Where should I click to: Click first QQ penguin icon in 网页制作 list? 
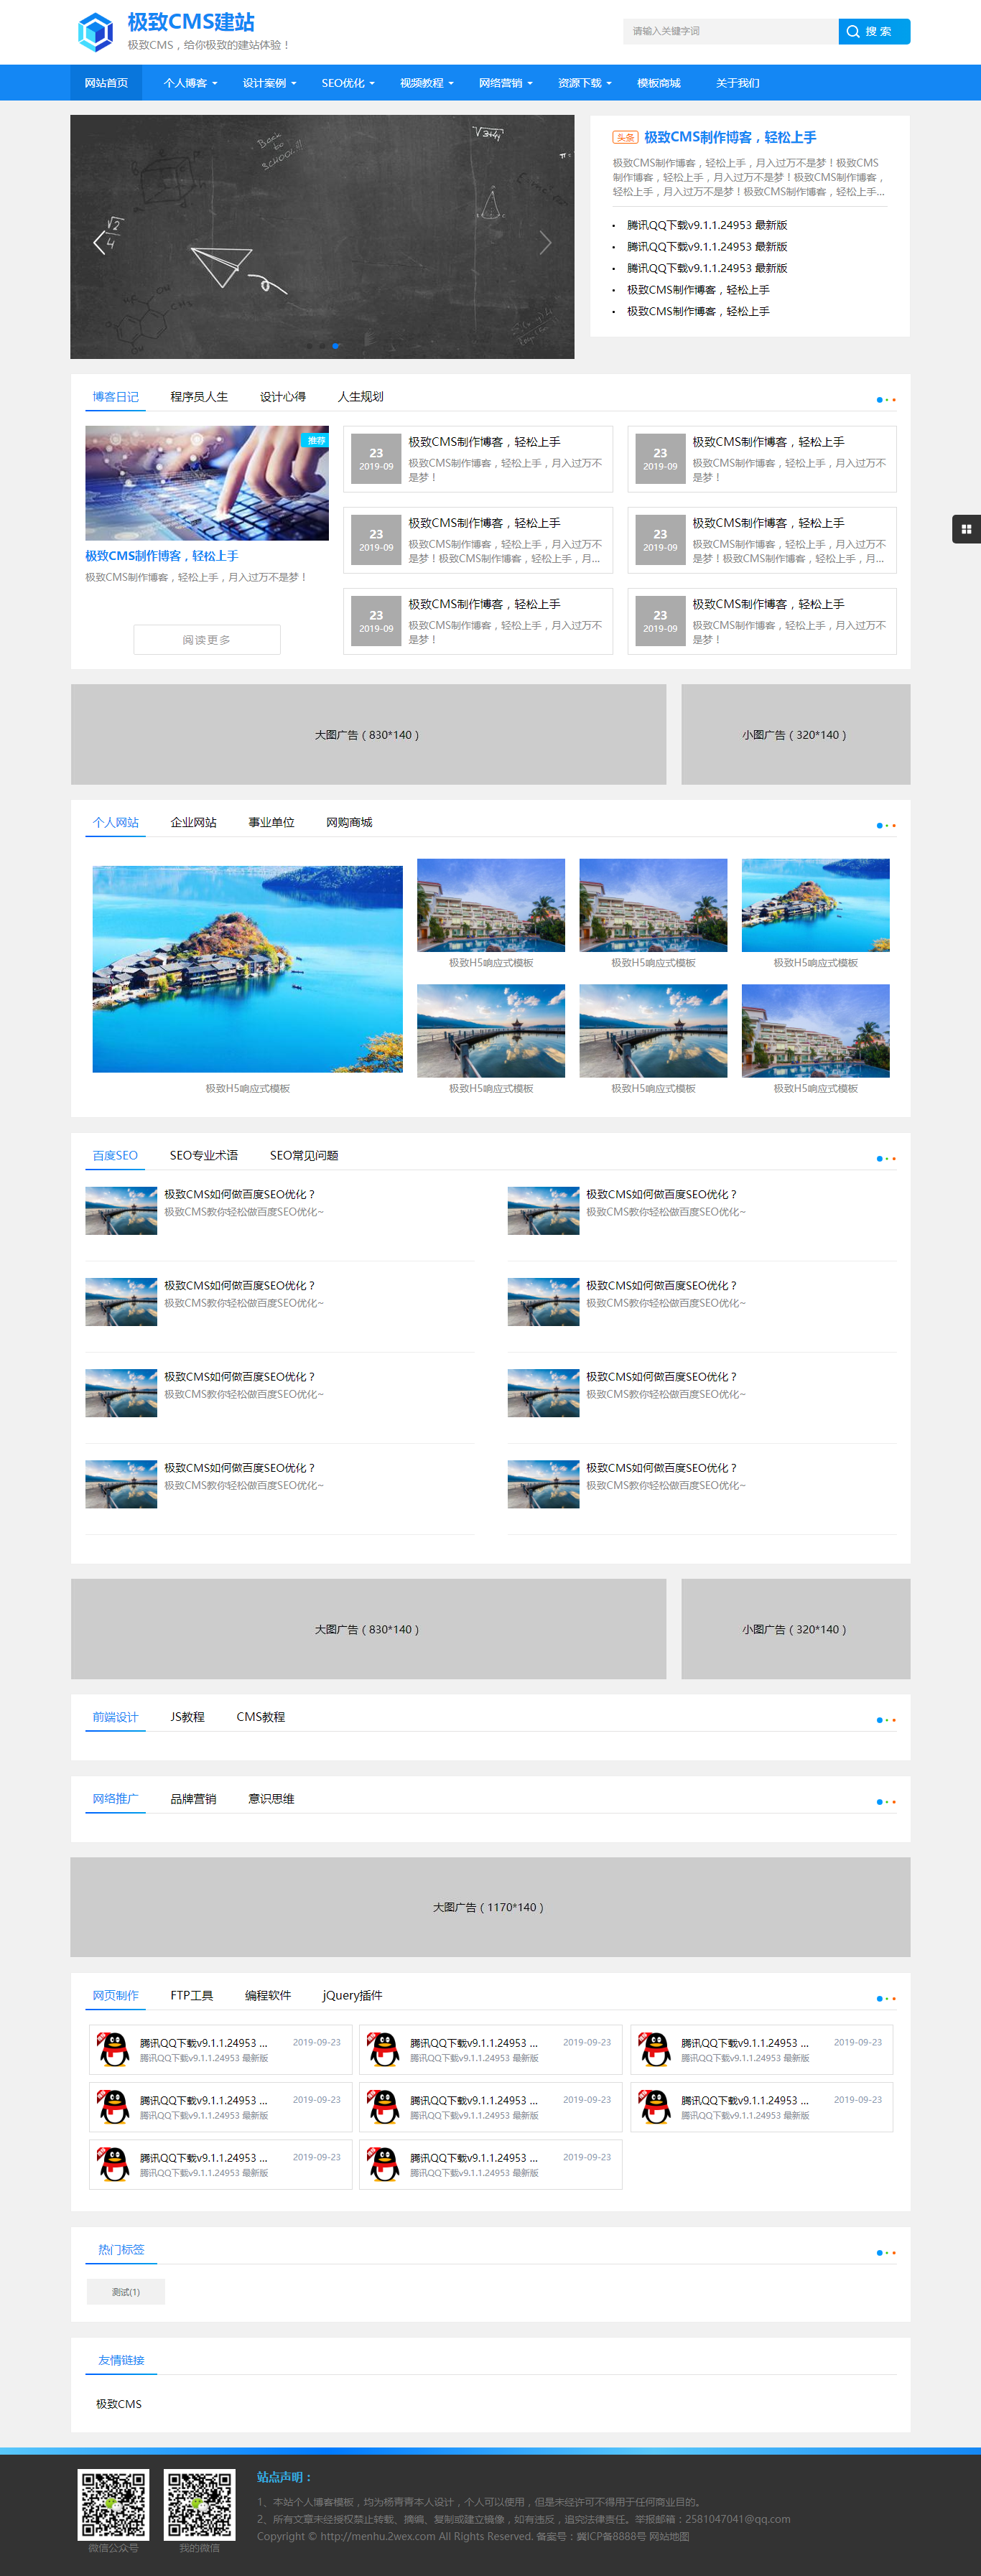114,2049
